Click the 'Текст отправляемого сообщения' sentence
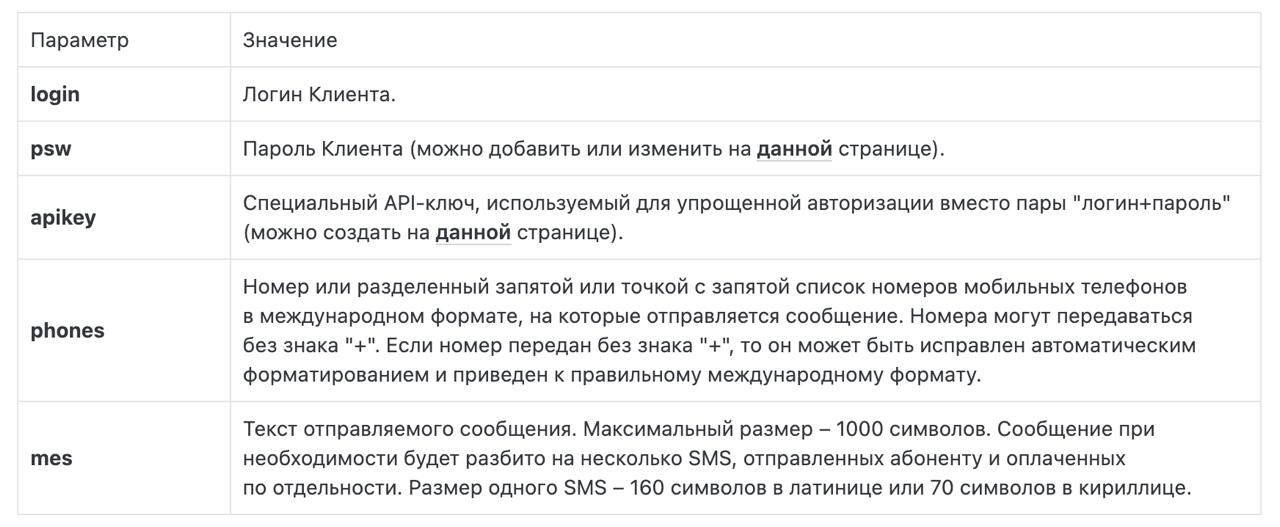Screen dimensions: 1280x527 tap(410, 430)
